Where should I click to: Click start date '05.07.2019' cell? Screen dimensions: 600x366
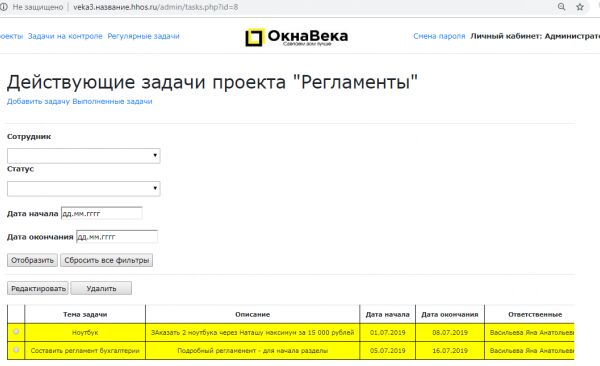pos(387,350)
